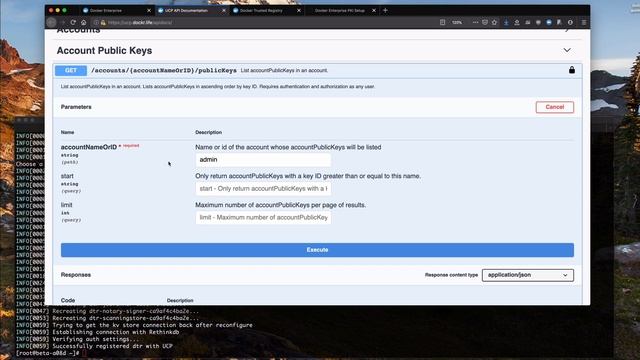Click the 'Verifying auth settings' terminal line
Screen dimensions: 640x360
96,339
